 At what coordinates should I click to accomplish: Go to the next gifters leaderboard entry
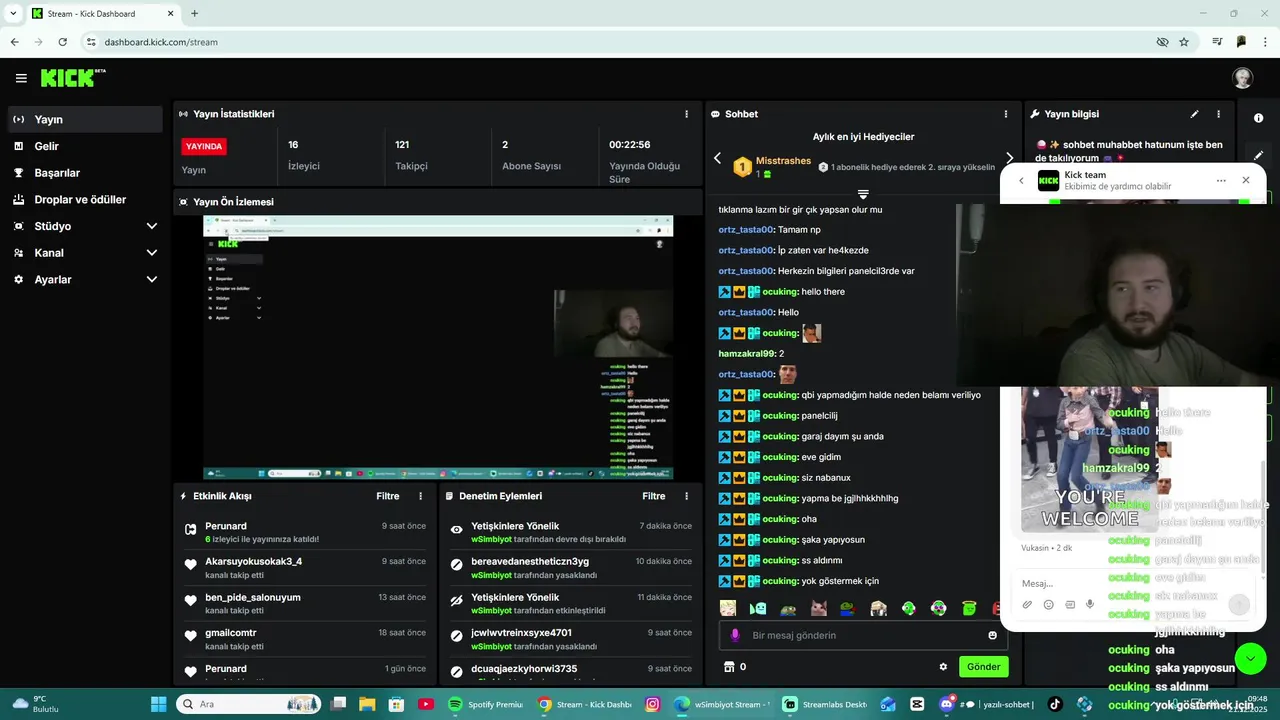[x=1009, y=158]
